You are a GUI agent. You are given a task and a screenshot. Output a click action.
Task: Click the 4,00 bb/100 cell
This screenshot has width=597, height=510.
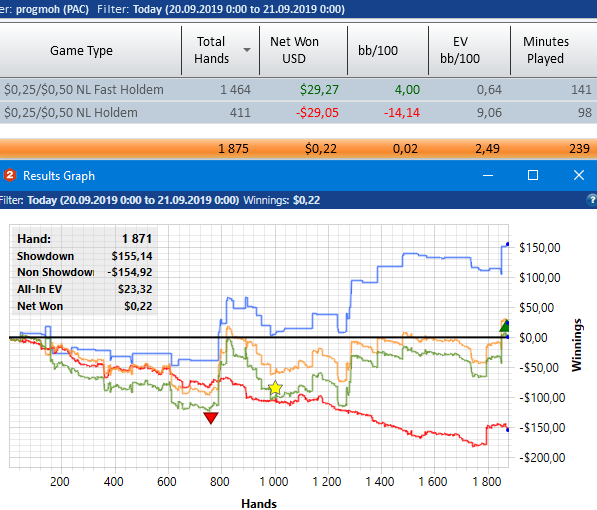tap(407, 90)
